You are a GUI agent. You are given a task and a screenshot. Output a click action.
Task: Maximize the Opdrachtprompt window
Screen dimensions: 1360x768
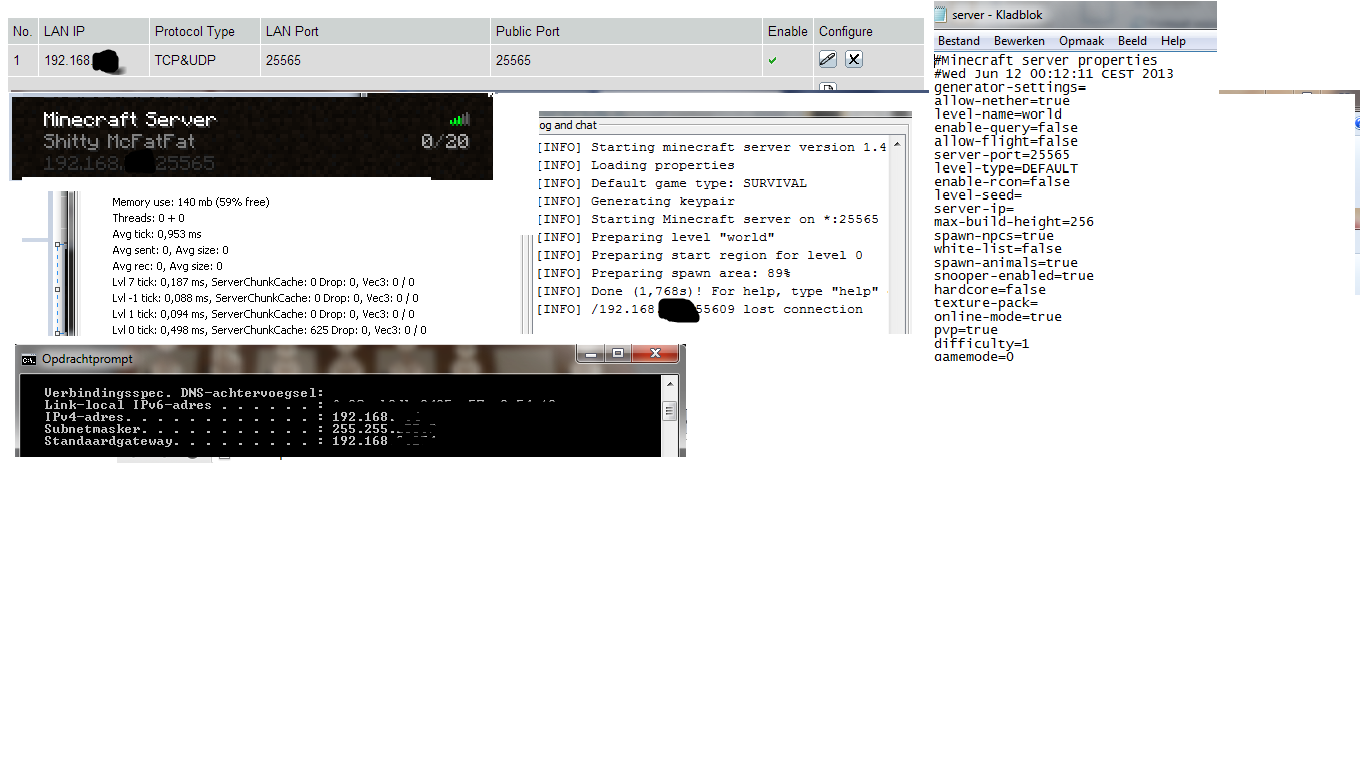618,354
